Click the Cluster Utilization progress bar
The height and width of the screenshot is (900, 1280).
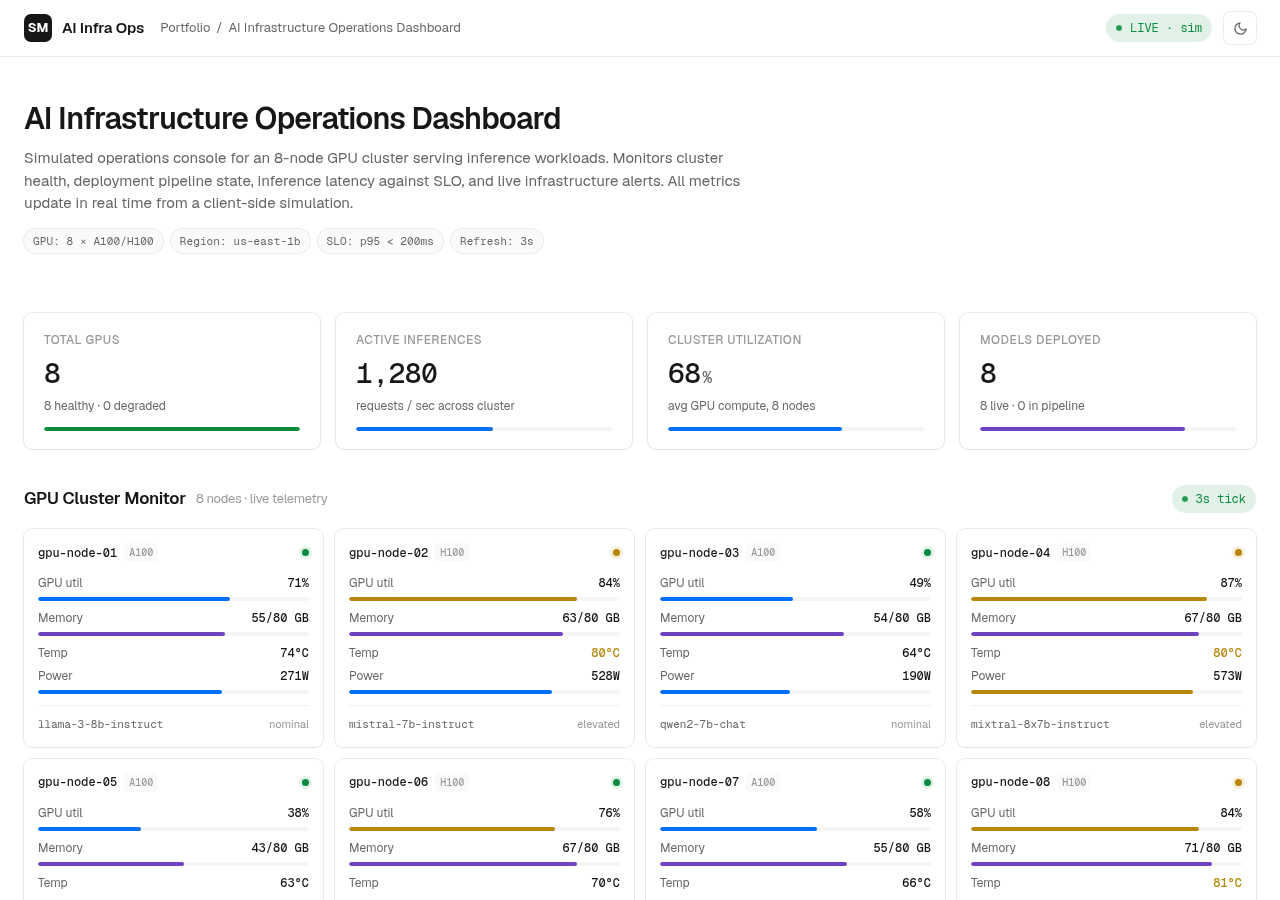pyautogui.click(x=796, y=429)
